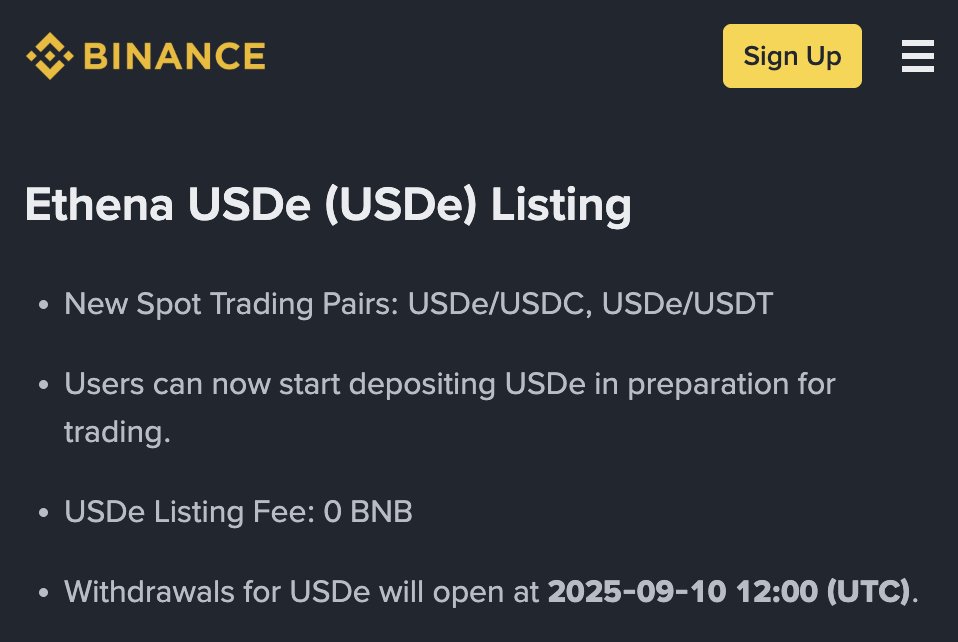This screenshot has width=958, height=642.
Task: Open the hamburger navigation menu
Action: point(917,56)
